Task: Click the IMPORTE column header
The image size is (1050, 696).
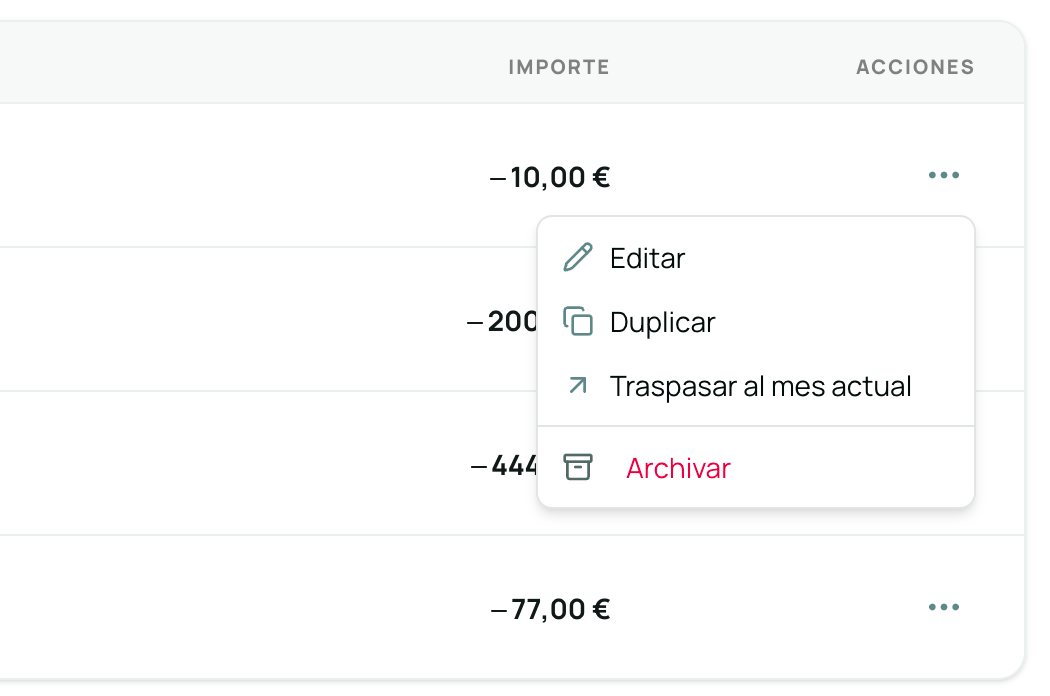Action: [x=558, y=67]
